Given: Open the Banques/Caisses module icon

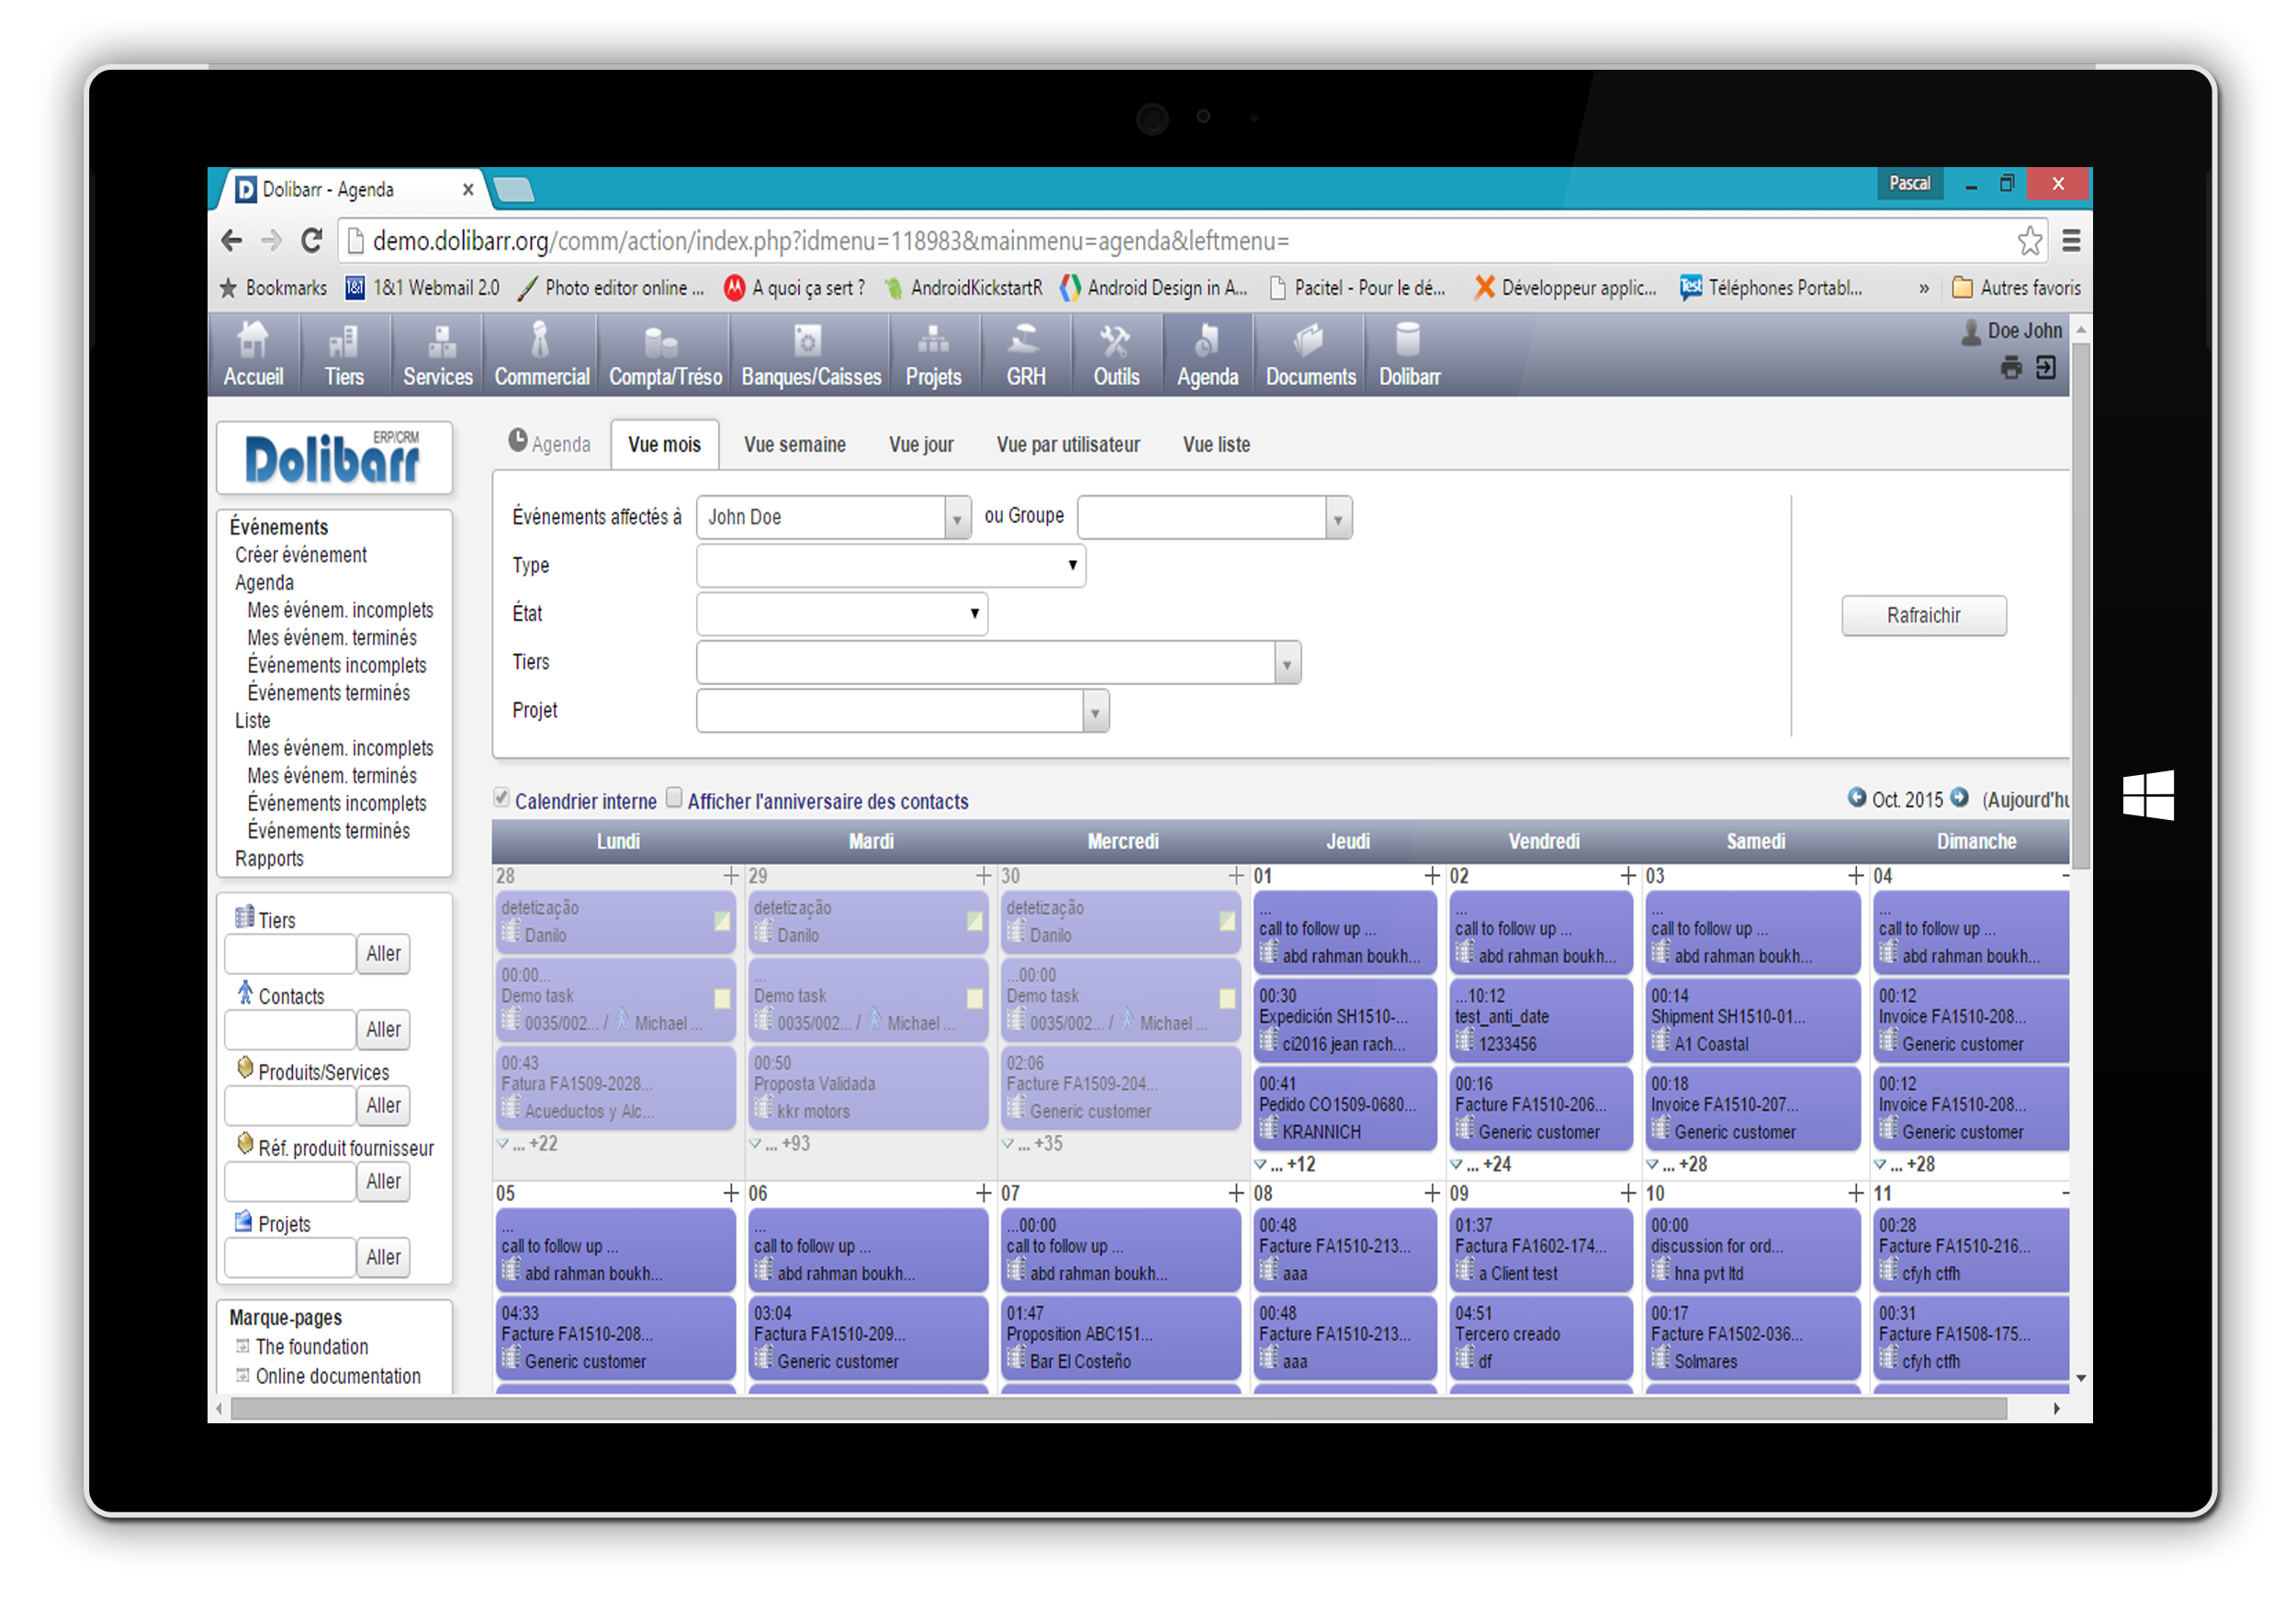Looking at the screenshot, I should (x=808, y=341).
